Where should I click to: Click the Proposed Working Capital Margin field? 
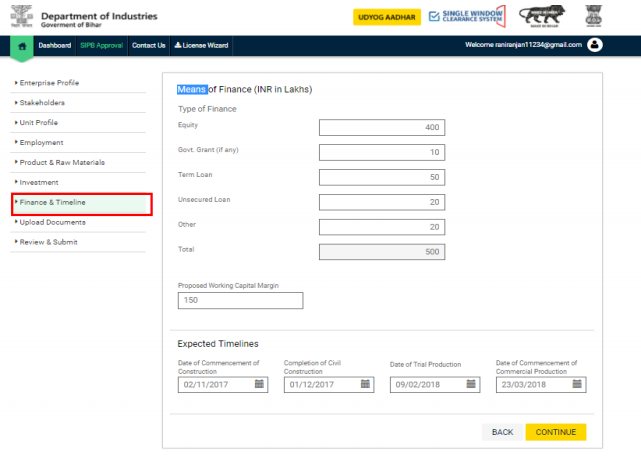240,301
